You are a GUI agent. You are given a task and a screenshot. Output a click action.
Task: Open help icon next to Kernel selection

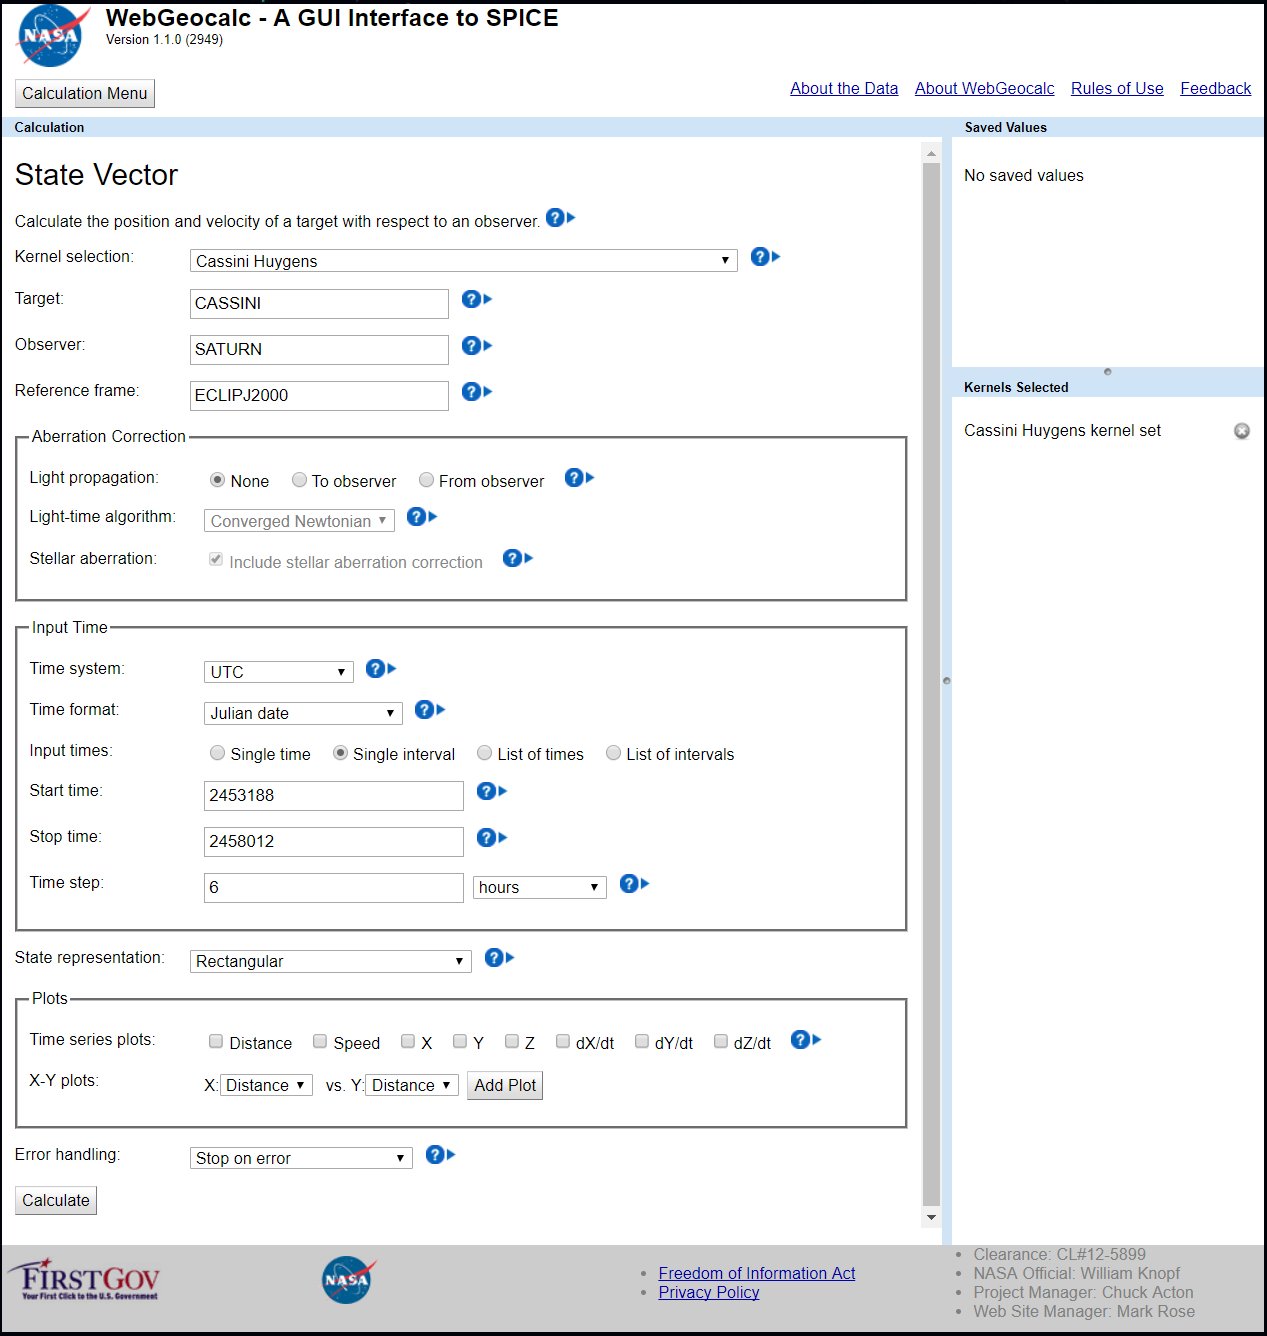click(765, 257)
